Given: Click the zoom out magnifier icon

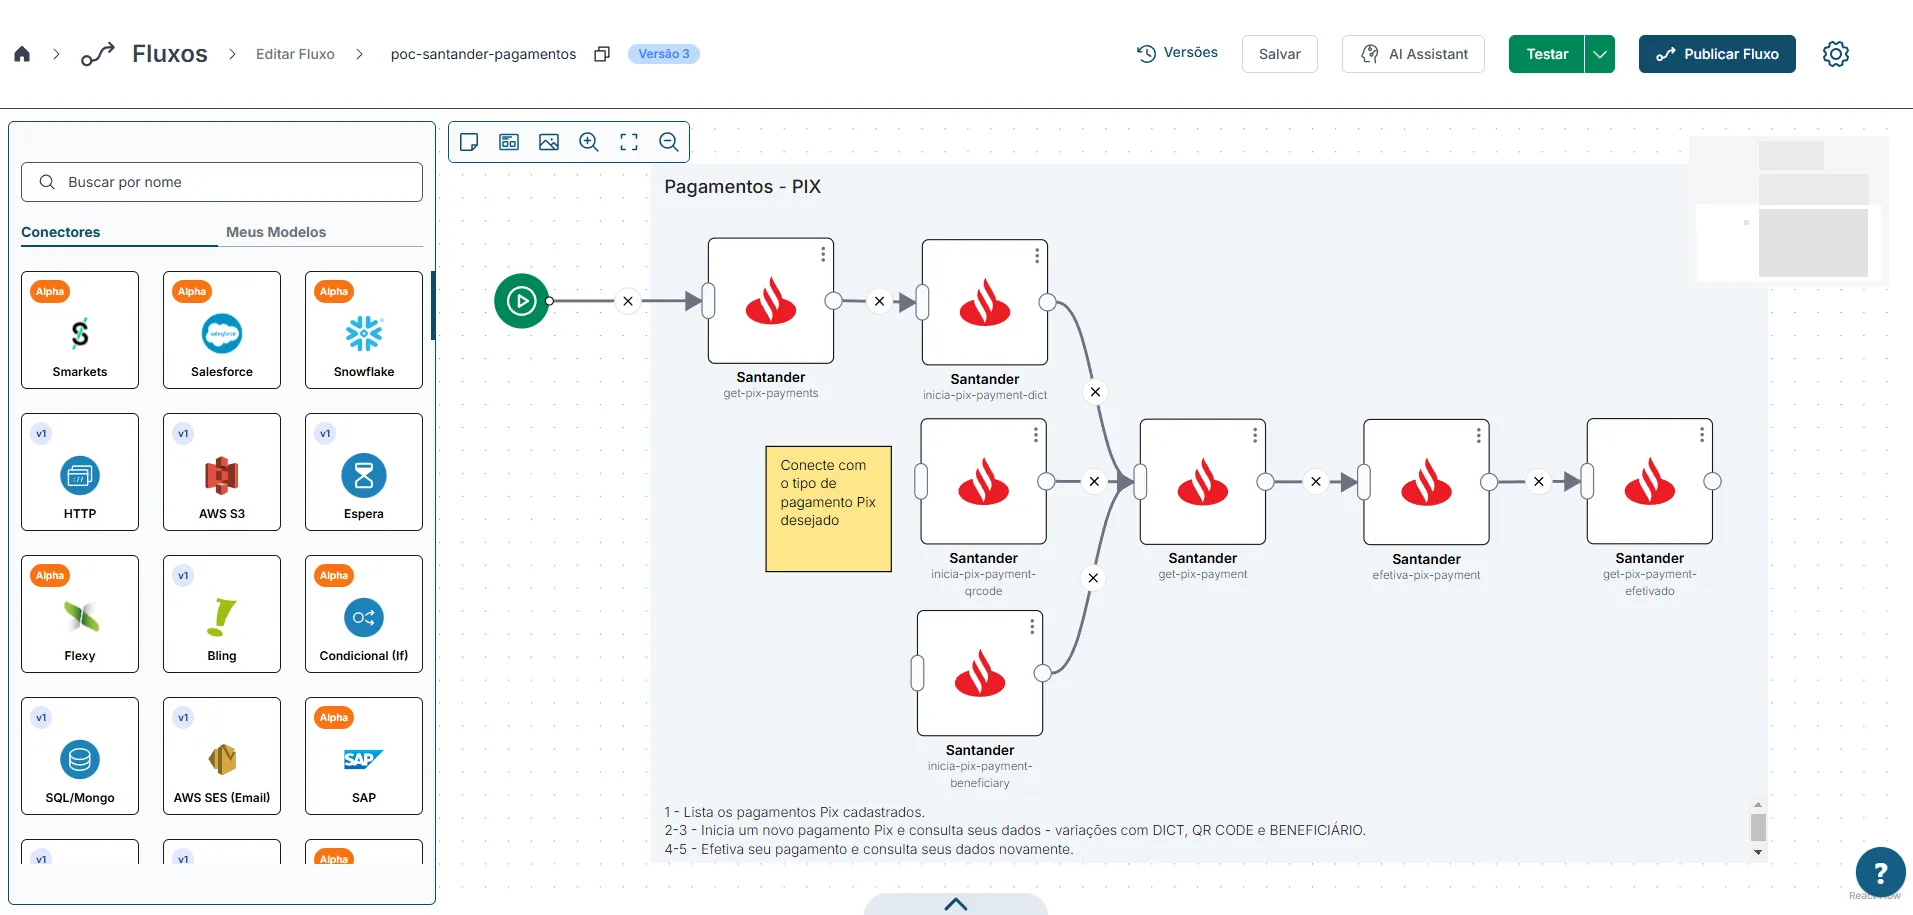Looking at the screenshot, I should 669,142.
